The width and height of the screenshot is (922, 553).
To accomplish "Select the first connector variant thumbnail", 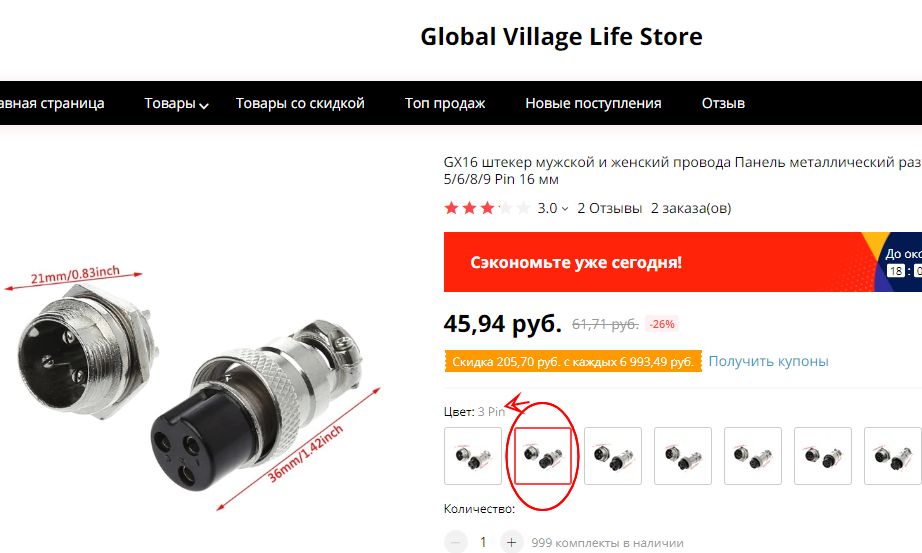I will click(473, 456).
